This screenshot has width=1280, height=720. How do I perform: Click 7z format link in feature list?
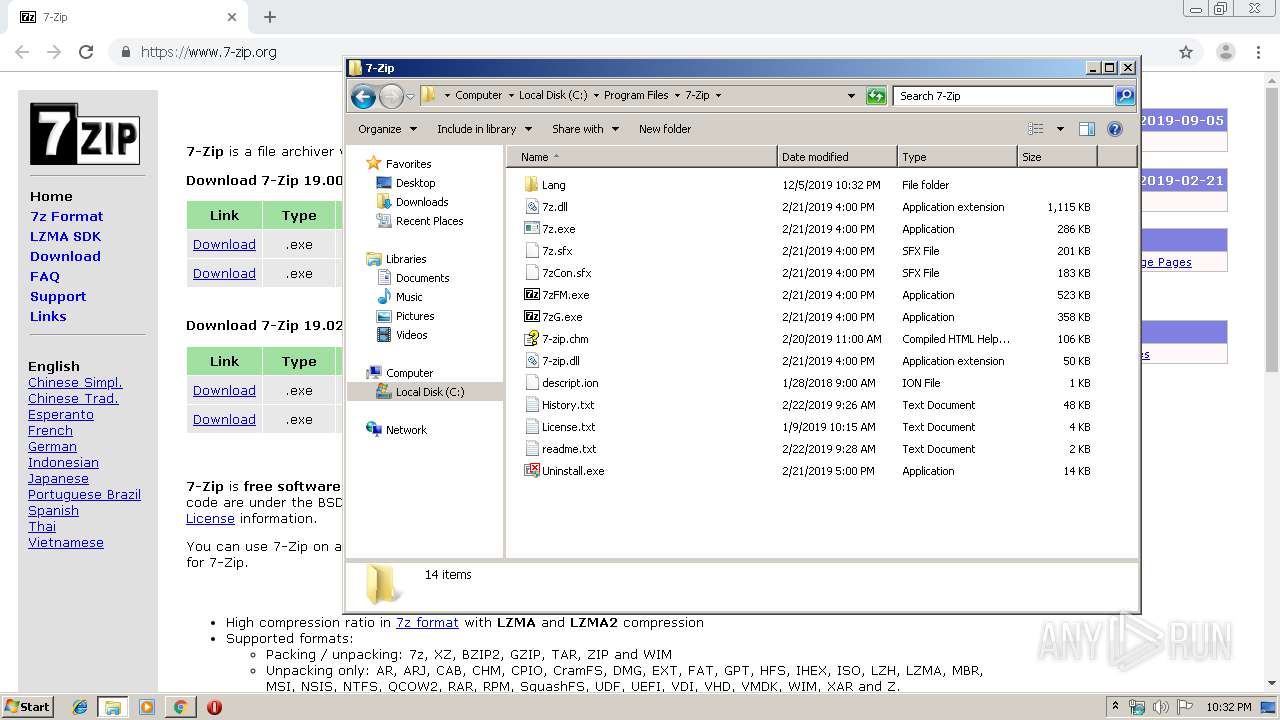[x=427, y=622]
